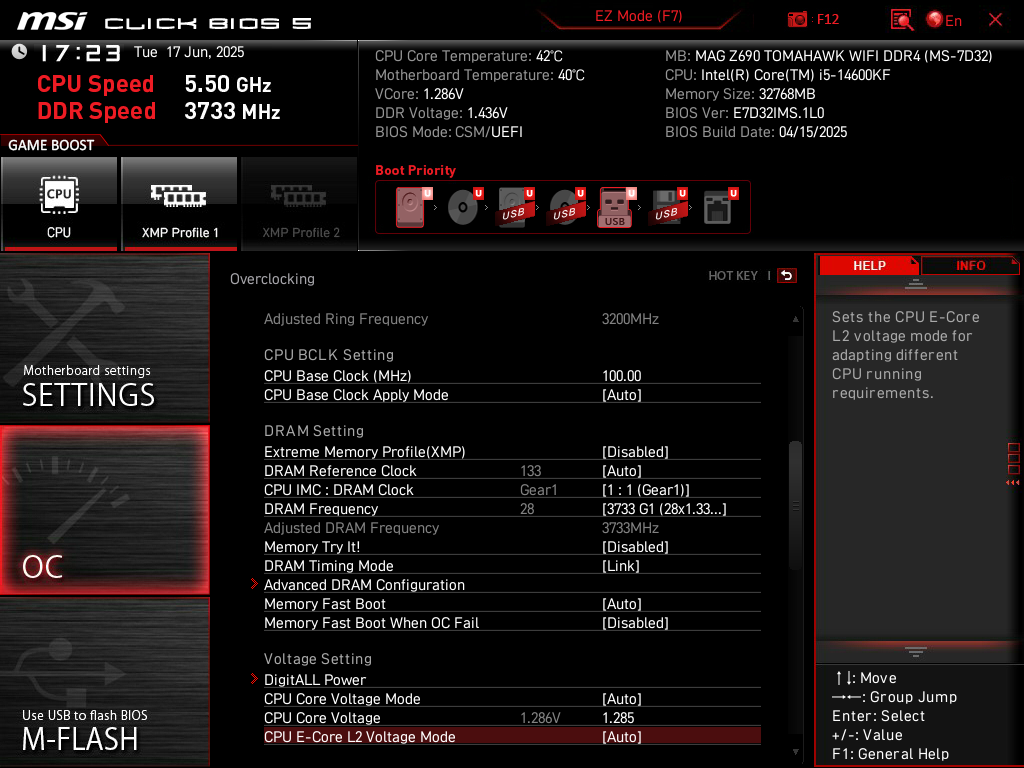Screen dimensions: 1024x768
Task: Select the USB hard disk boot device
Action: (x=516, y=207)
